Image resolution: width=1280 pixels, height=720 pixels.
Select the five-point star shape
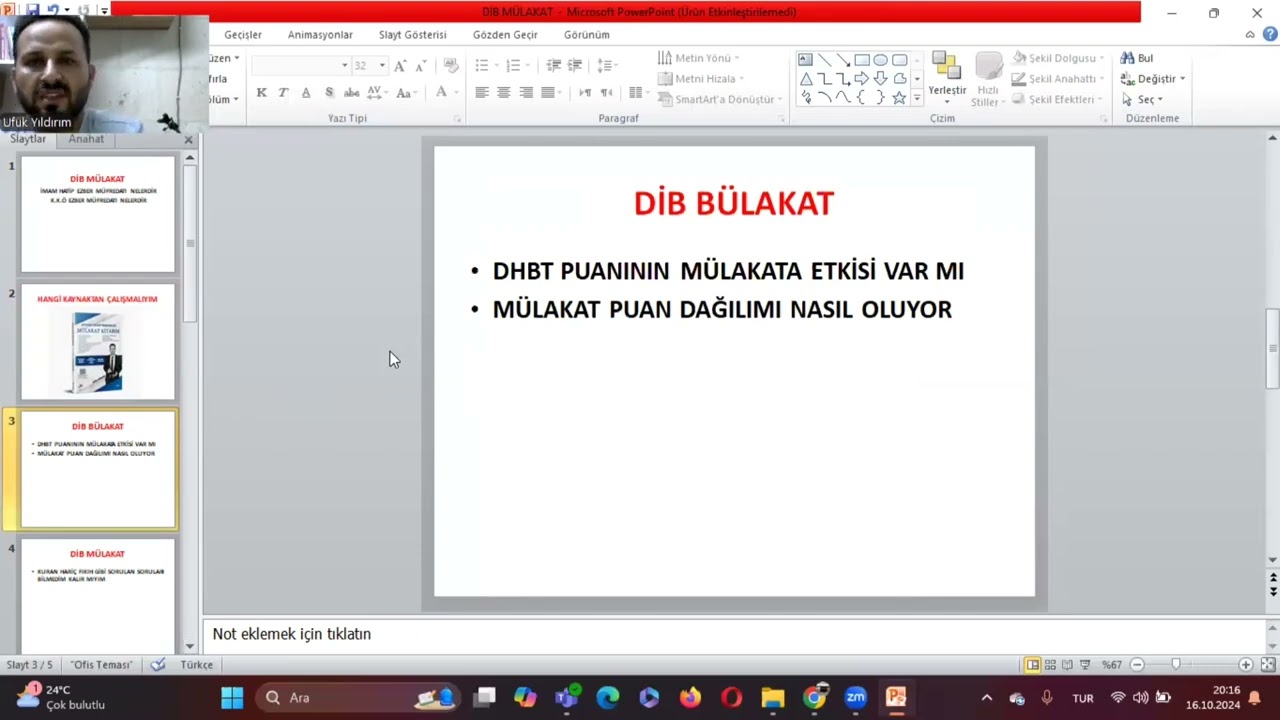[899, 98]
